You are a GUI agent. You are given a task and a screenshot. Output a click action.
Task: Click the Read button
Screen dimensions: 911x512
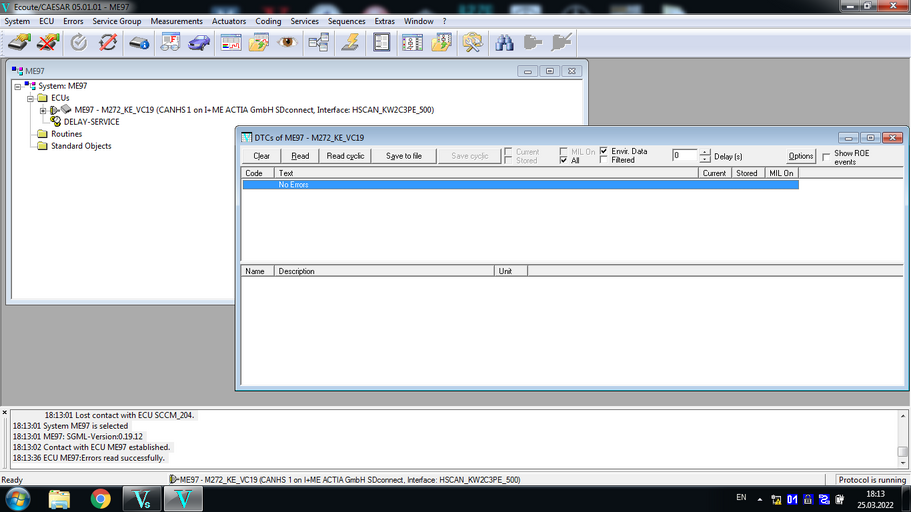300,156
